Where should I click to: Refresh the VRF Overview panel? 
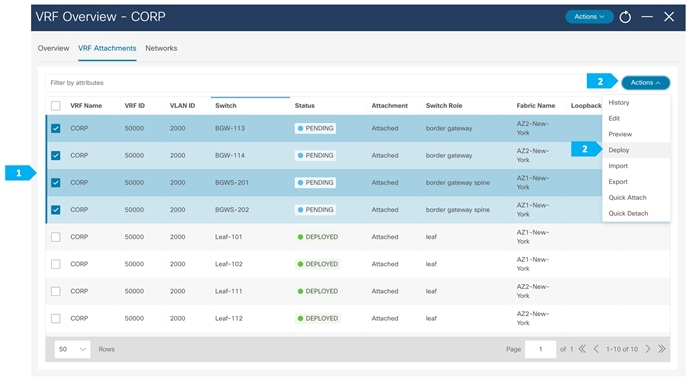click(x=625, y=17)
